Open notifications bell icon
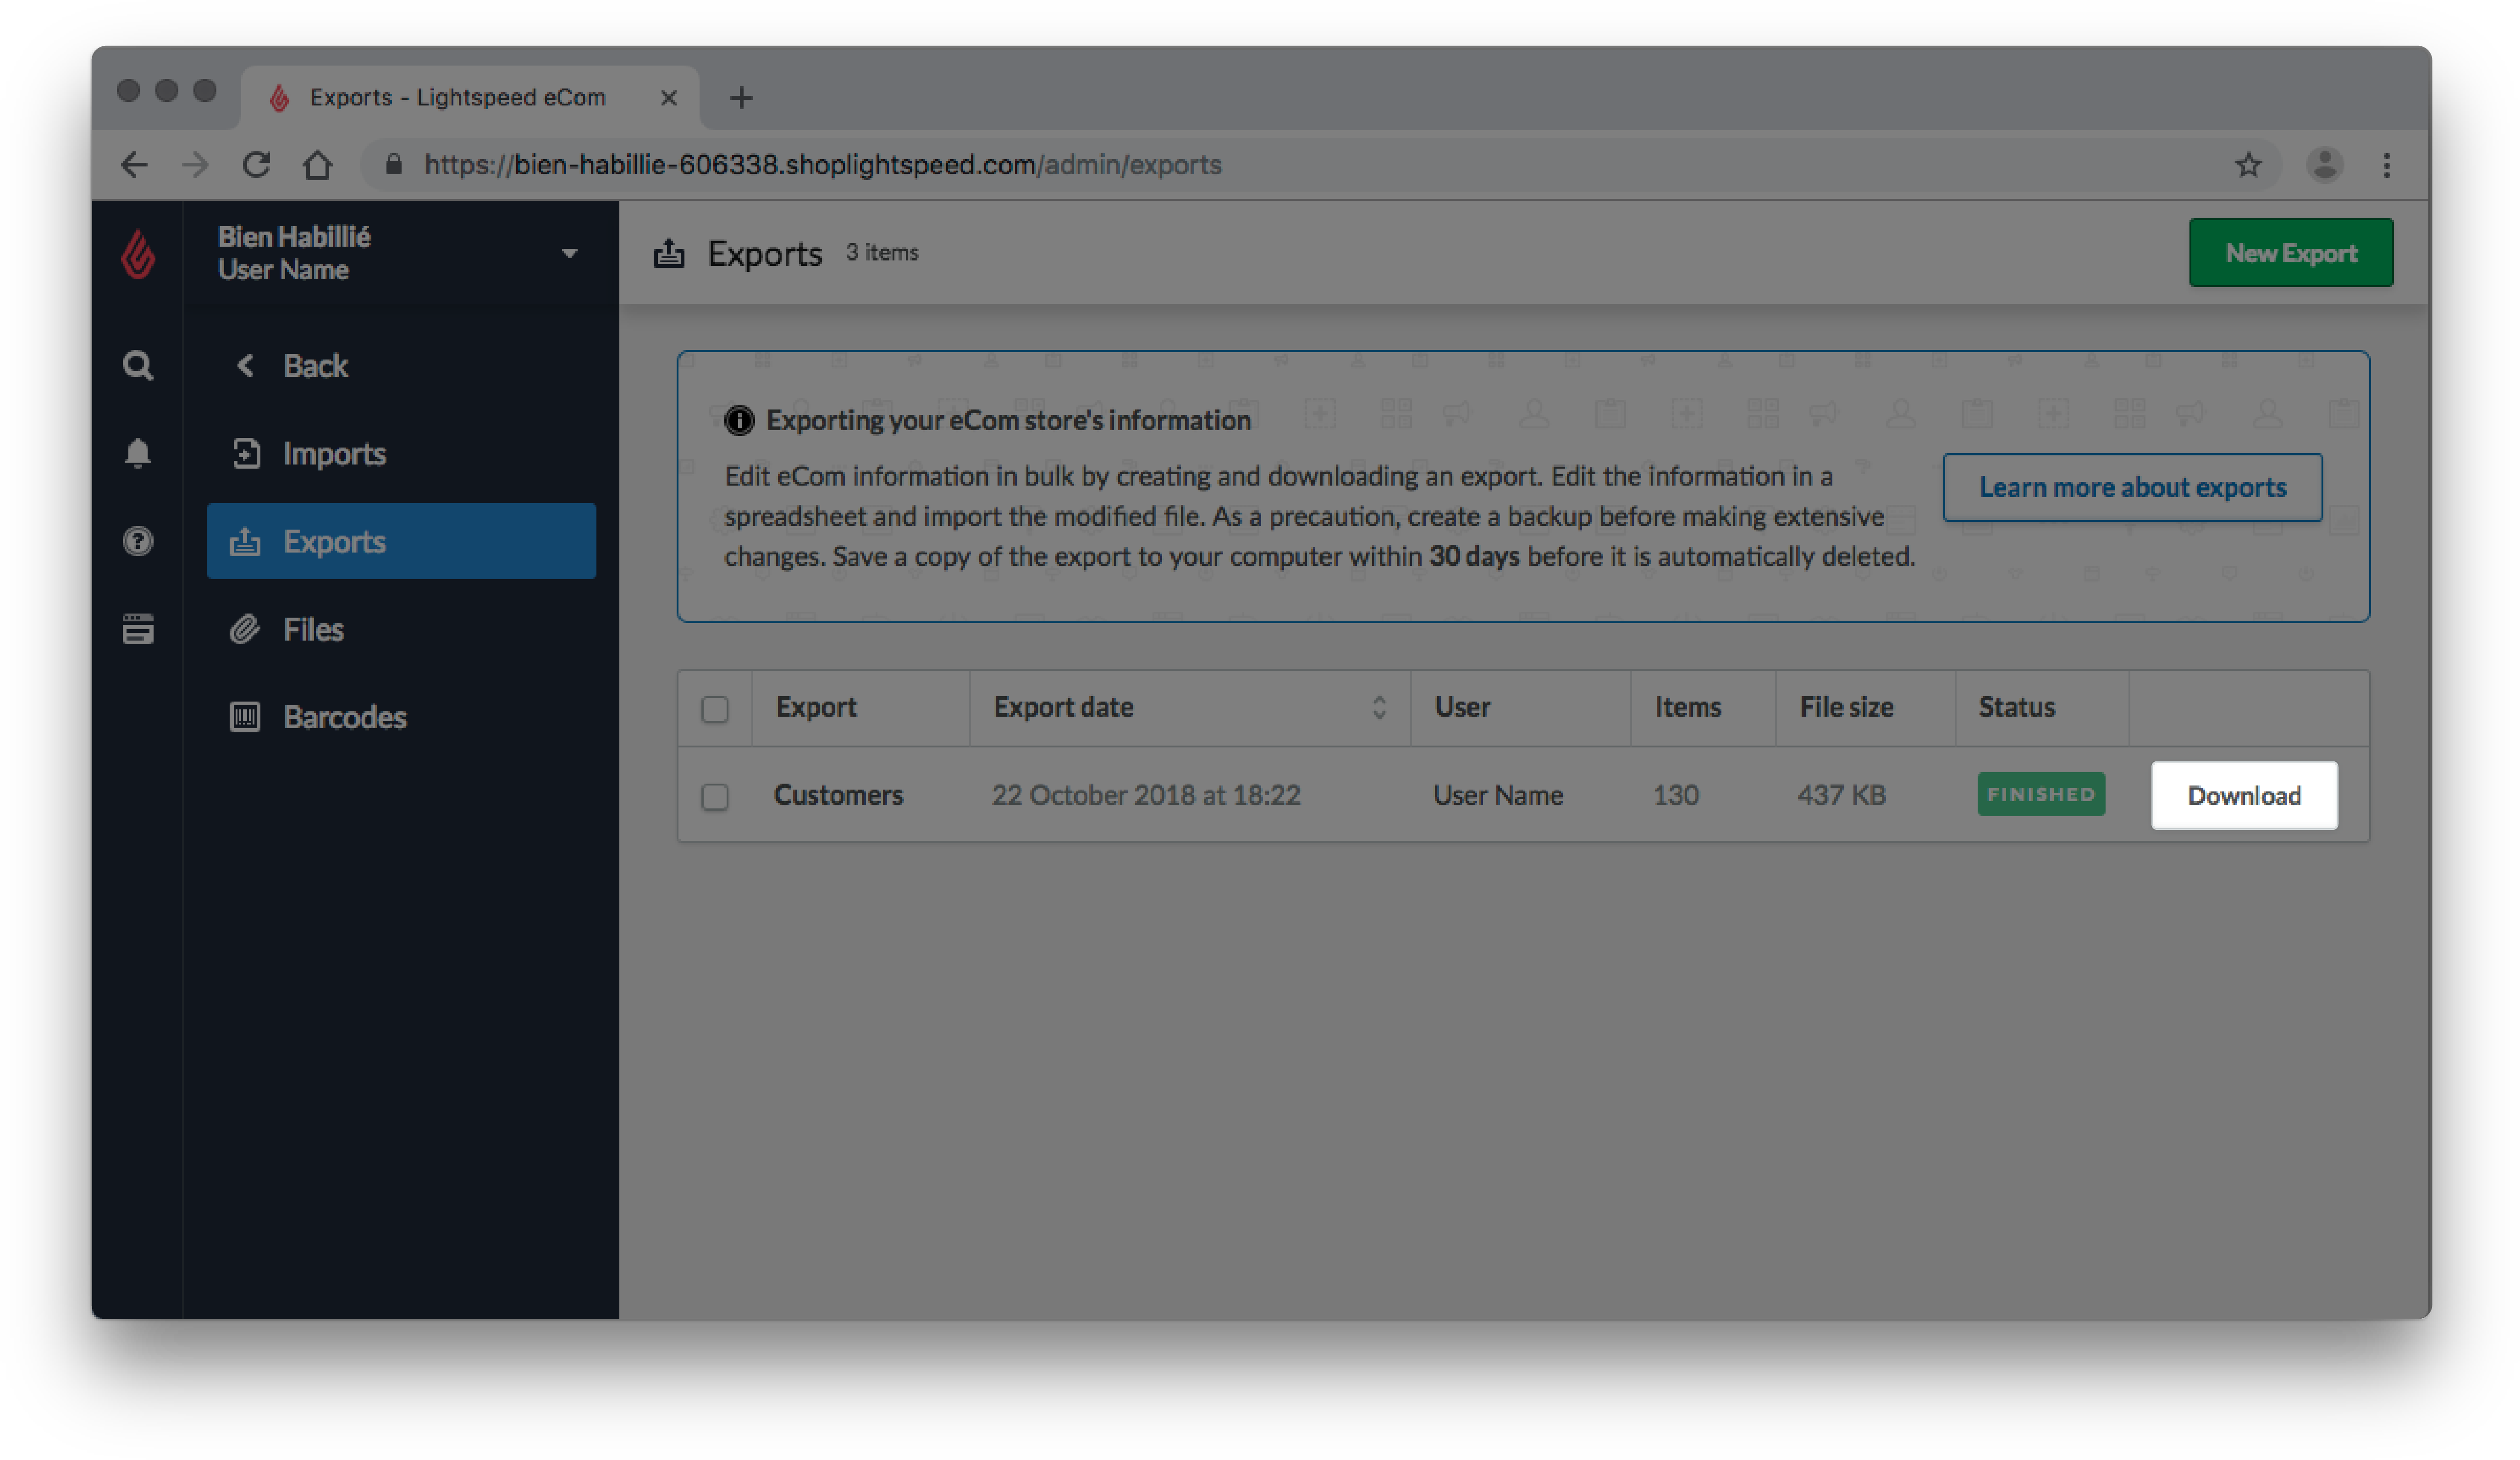This screenshot has height=1460, width=2520. tap(138, 453)
